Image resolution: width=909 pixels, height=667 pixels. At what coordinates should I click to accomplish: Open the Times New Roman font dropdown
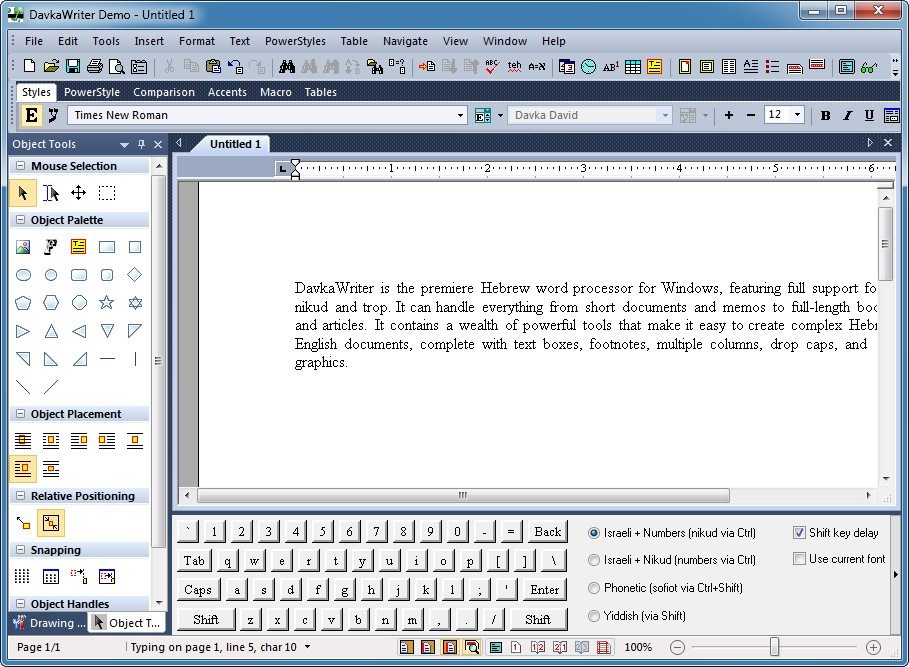point(461,115)
